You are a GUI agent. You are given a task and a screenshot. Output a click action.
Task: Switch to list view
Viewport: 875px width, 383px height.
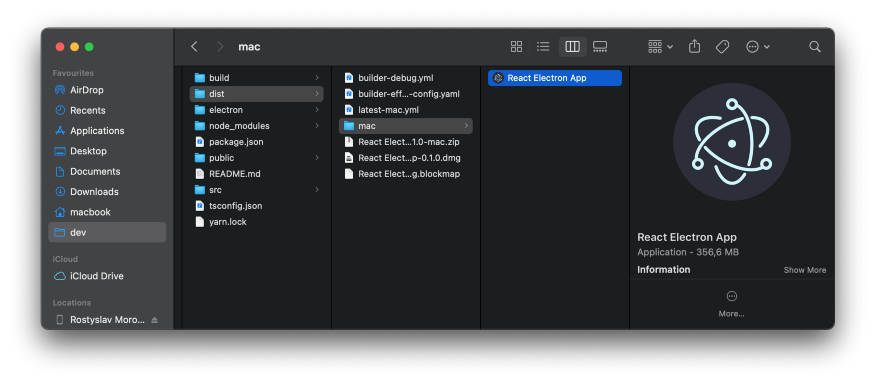(x=543, y=47)
